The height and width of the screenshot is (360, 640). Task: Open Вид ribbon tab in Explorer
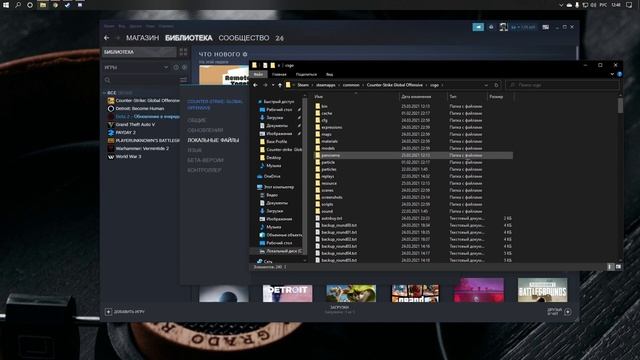(329, 74)
